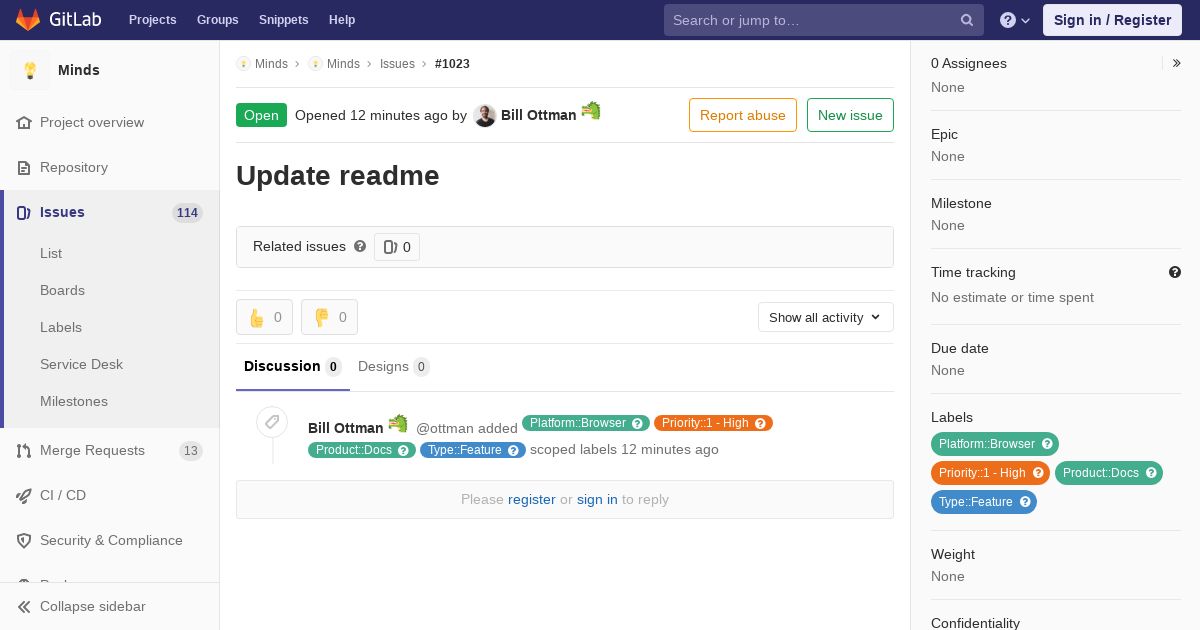The image size is (1200, 630).
Task: Open the Projects menu
Action: [x=153, y=20]
